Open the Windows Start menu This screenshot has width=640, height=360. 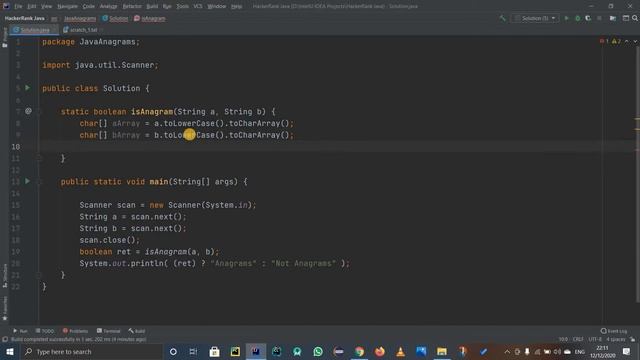(10, 351)
